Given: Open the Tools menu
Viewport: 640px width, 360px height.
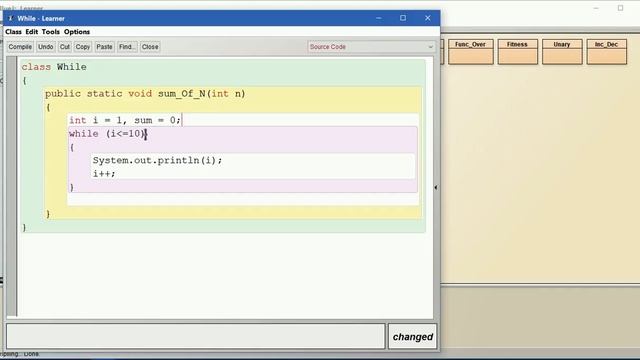Looking at the screenshot, I should [x=51, y=32].
